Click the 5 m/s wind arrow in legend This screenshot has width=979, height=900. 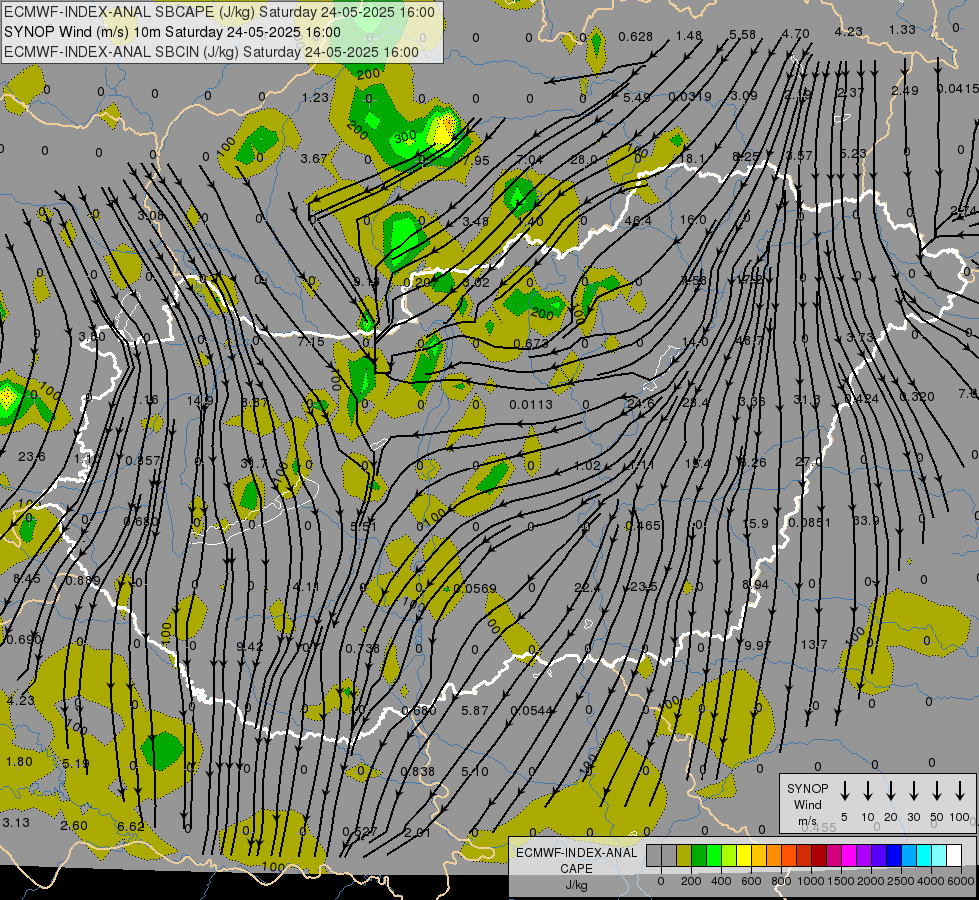[x=844, y=791]
